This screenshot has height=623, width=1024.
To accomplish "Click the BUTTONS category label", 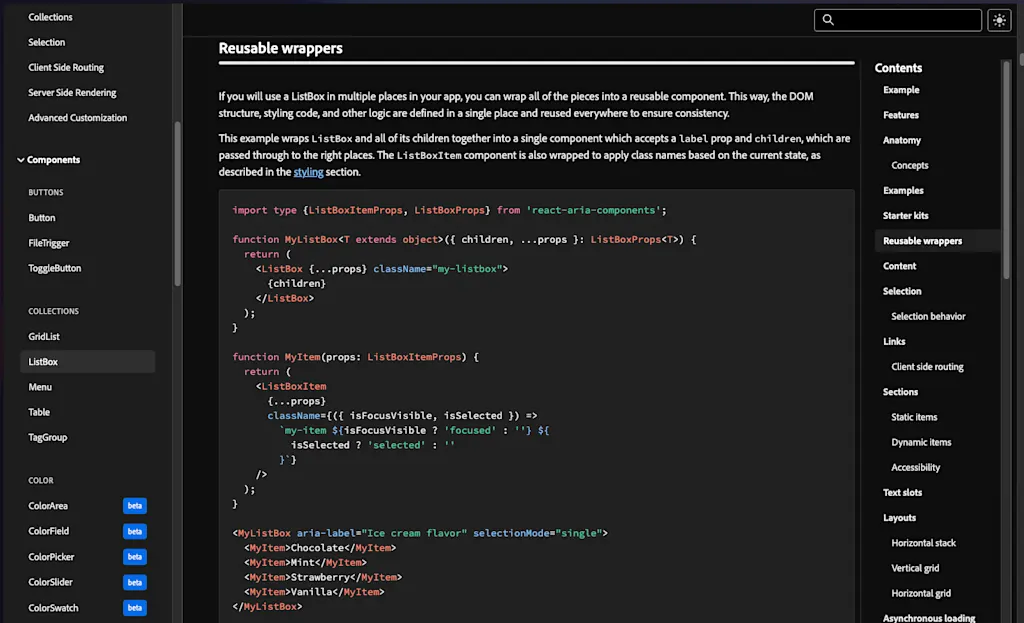I will tap(46, 193).
